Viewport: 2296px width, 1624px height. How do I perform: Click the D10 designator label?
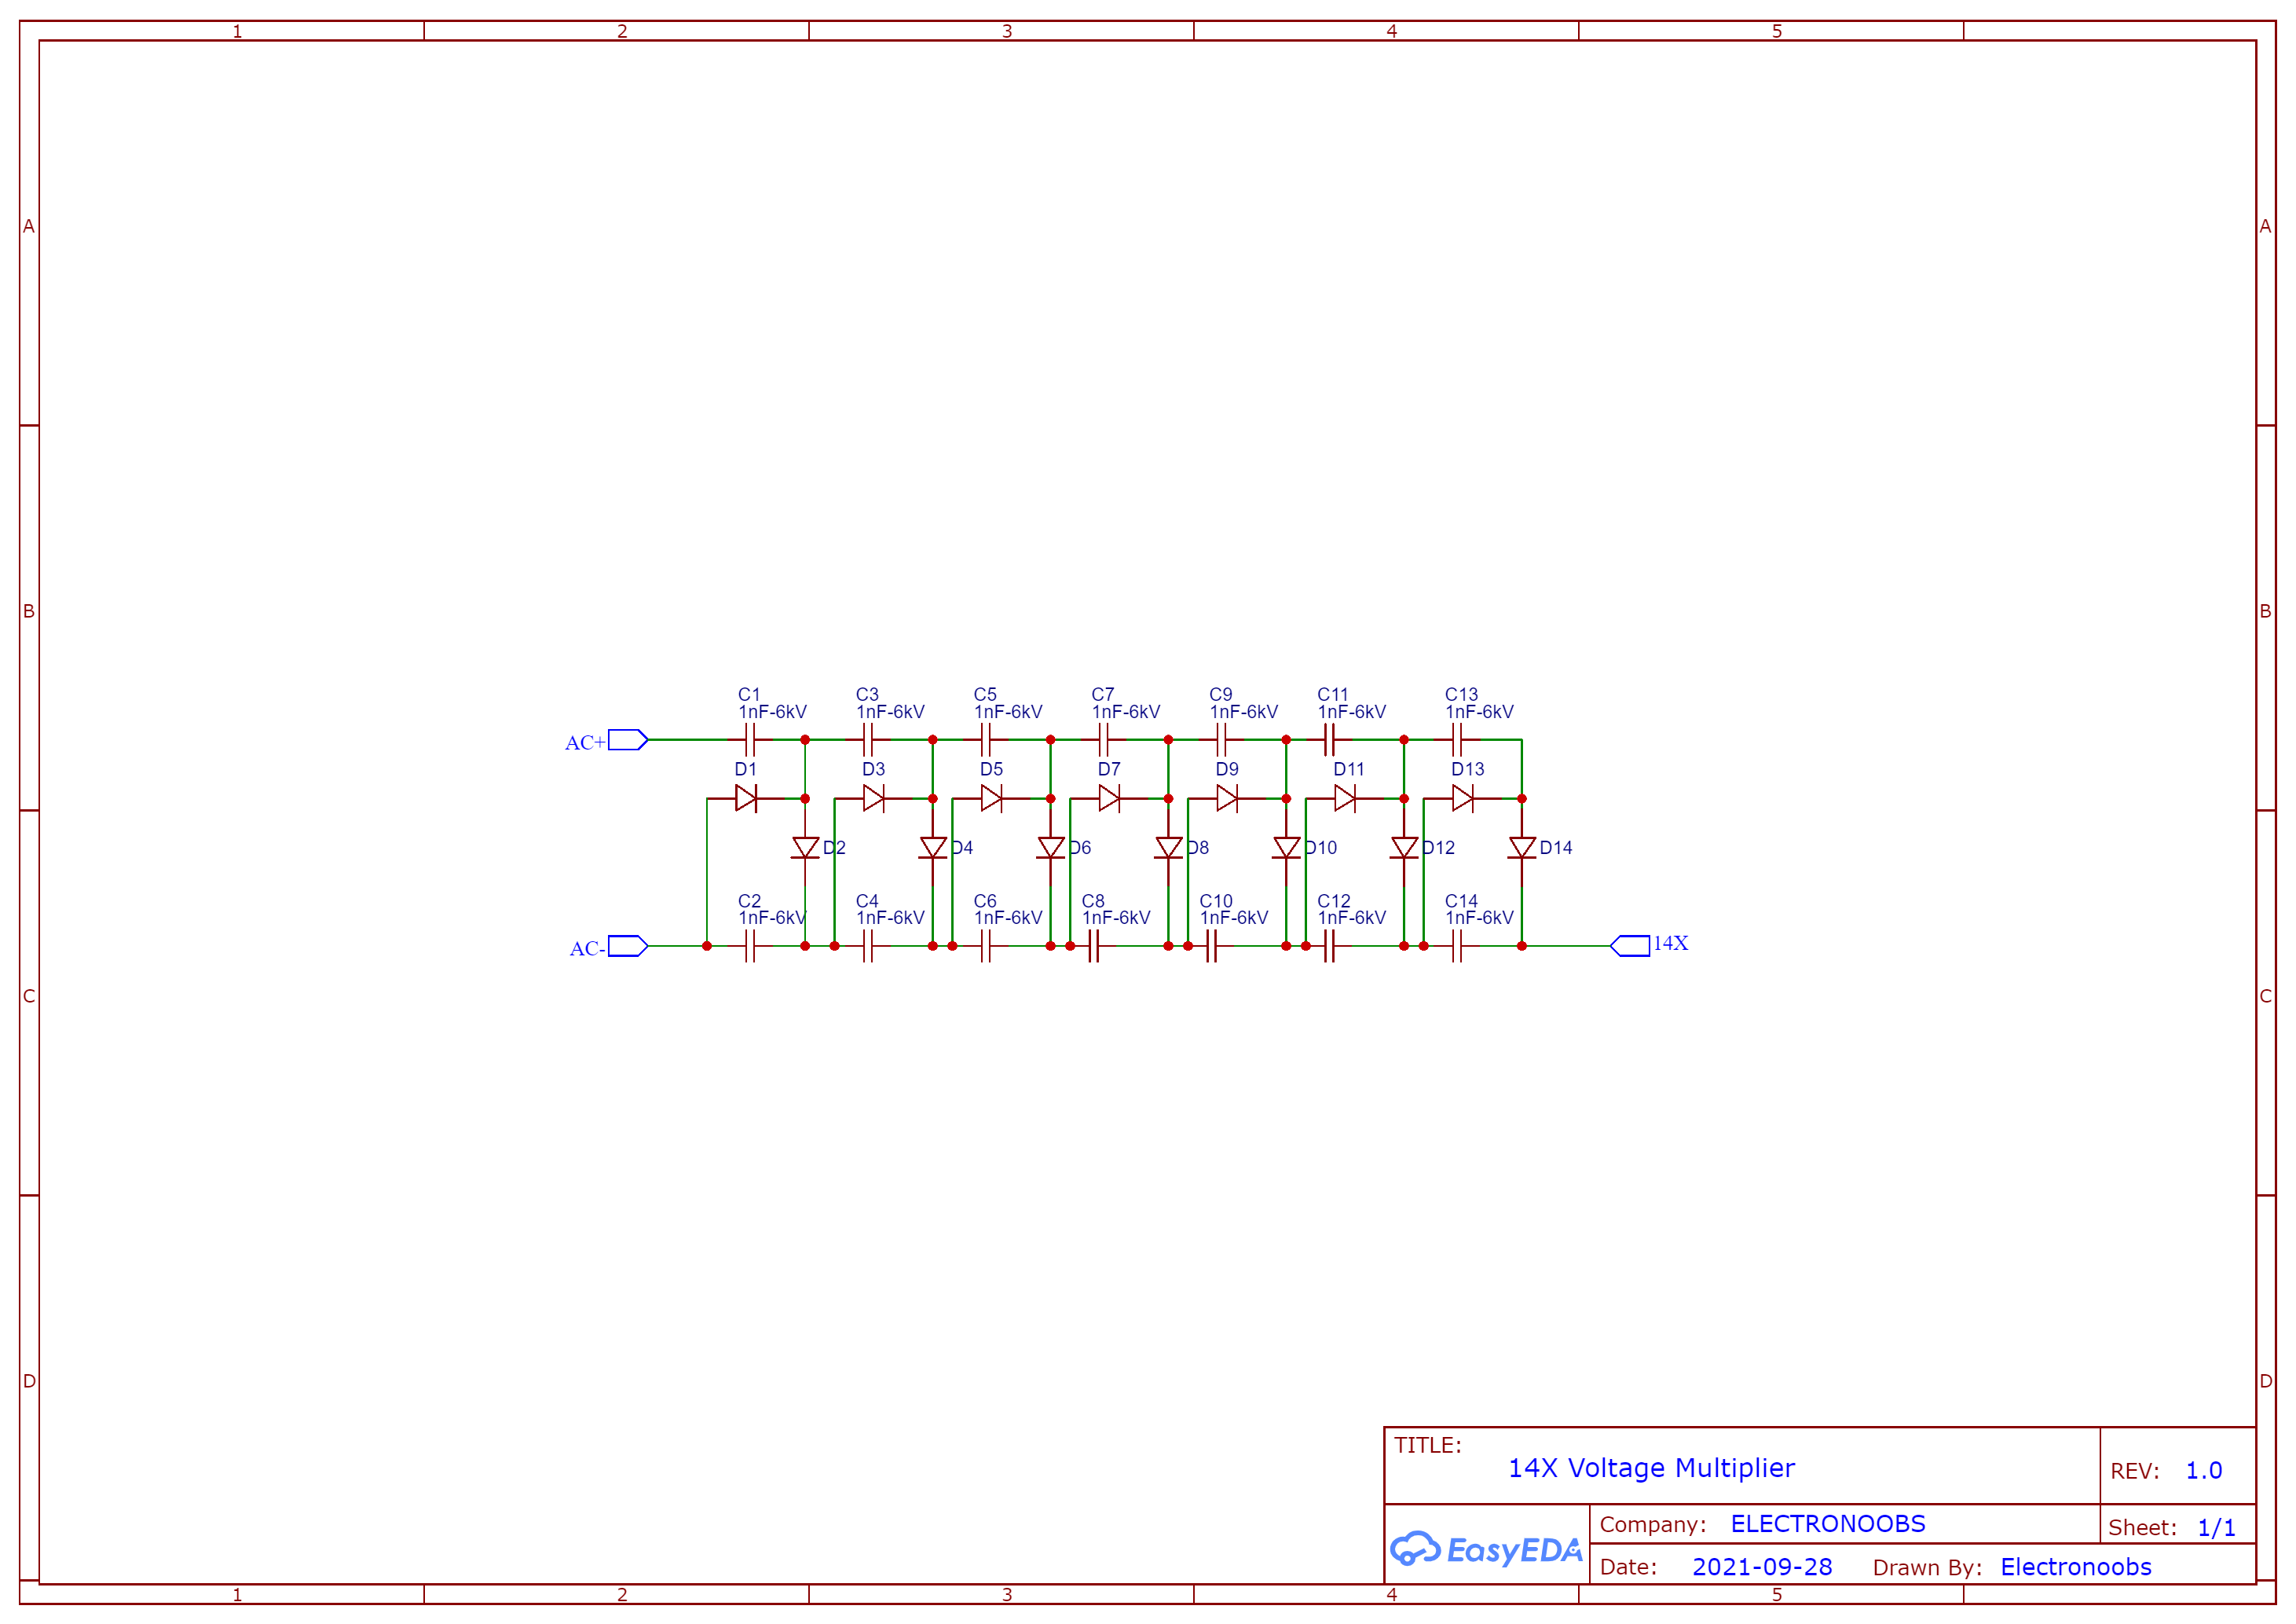point(1321,848)
